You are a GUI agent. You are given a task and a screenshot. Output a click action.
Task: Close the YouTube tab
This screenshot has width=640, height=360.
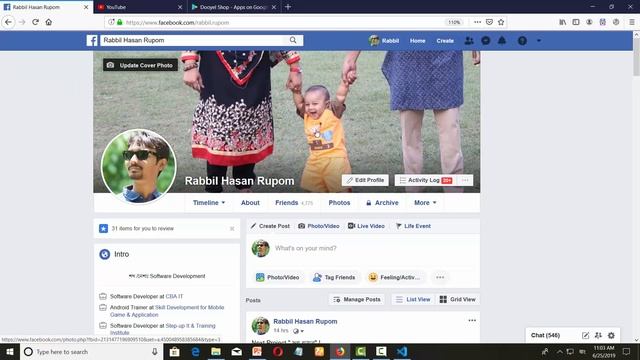pyautogui.click(x=180, y=7)
